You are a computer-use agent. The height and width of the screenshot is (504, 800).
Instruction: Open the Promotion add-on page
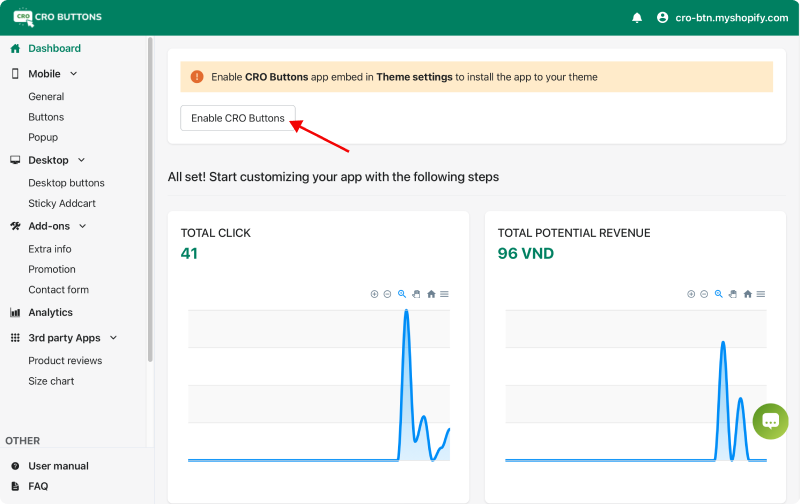coord(52,269)
